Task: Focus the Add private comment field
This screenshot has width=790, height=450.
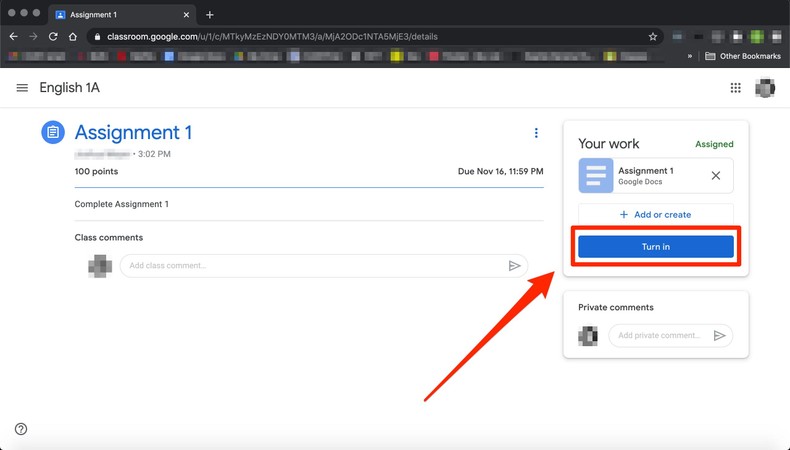Action: click(x=660, y=336)
